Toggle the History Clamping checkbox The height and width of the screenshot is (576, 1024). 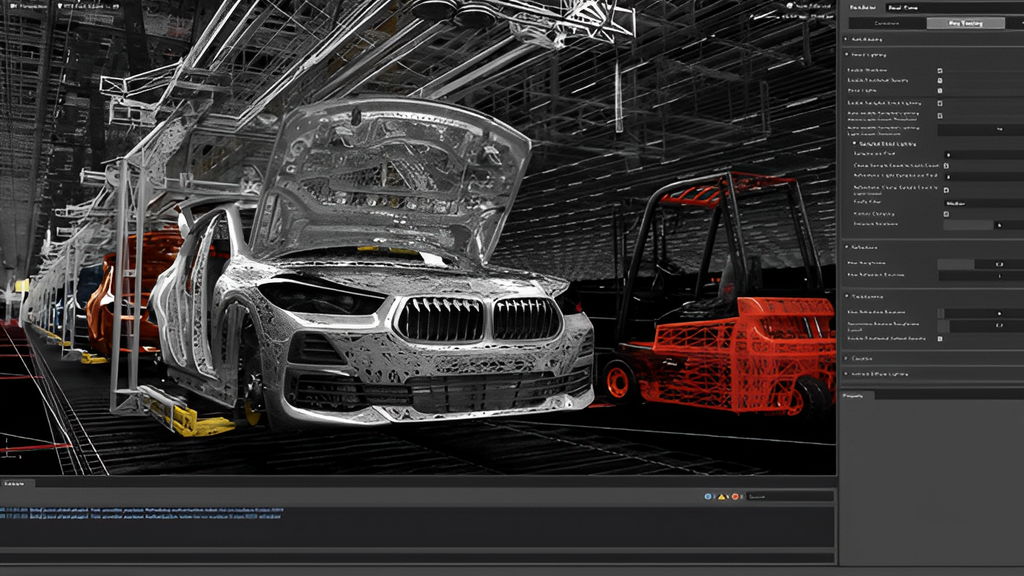tap(946, 214)
